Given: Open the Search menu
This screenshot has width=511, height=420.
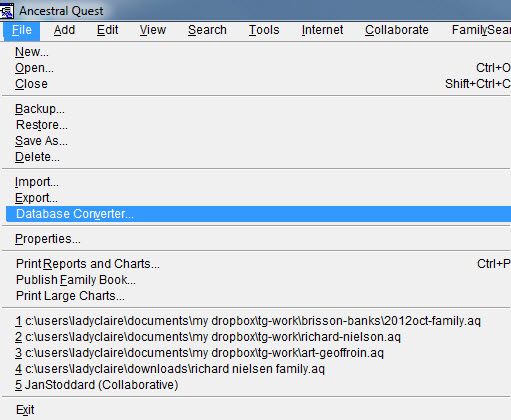Looking at the screenshot, I should (x=207, y=30).
